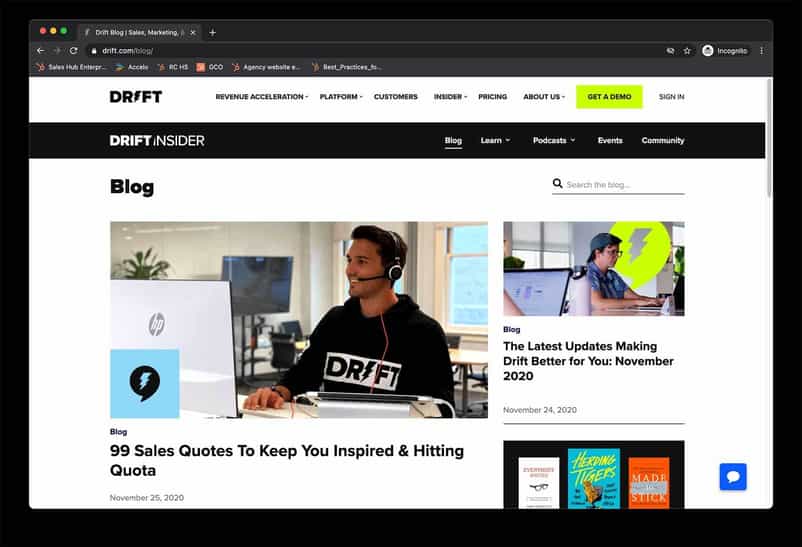Viewport: 802px width, 547px height.
Task: Expand the Platform menu
Action: coord(341,97)
